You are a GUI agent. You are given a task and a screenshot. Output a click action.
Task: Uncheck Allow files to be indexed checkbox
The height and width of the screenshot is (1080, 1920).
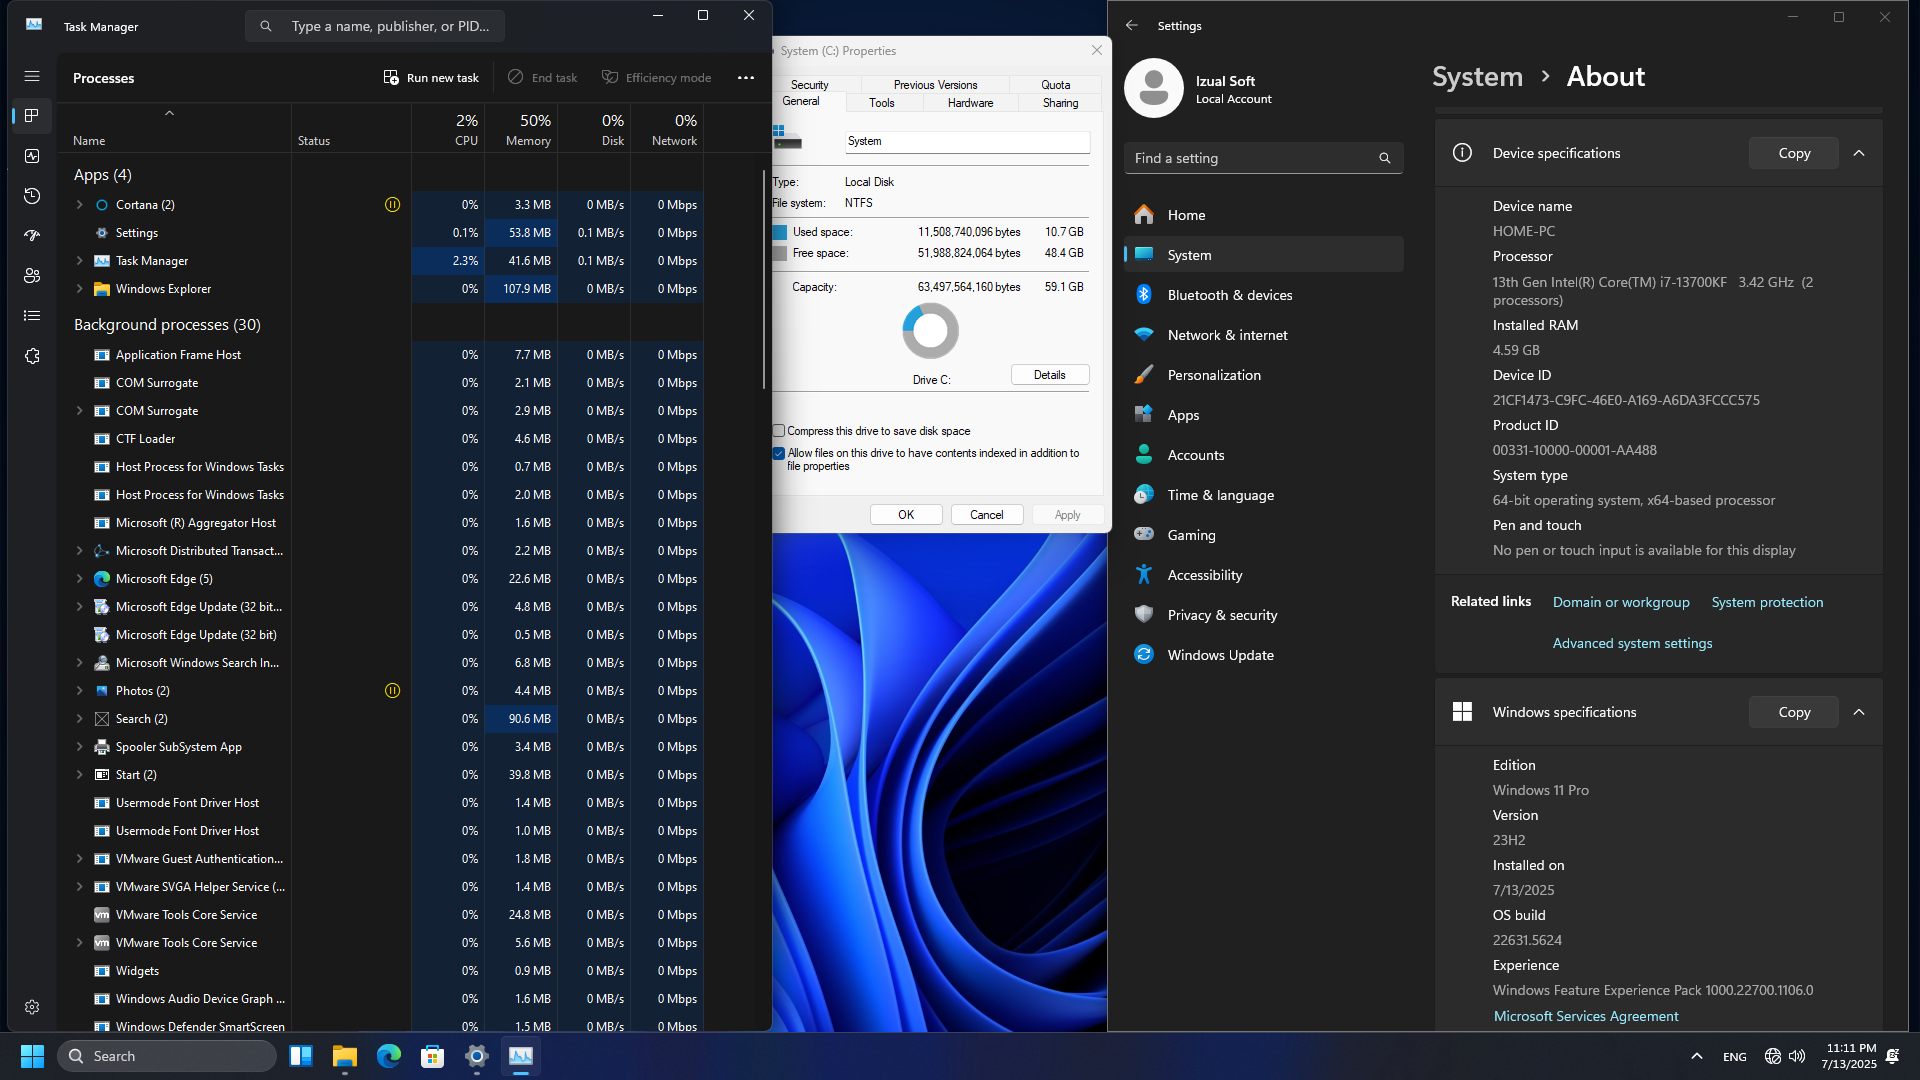779,453
